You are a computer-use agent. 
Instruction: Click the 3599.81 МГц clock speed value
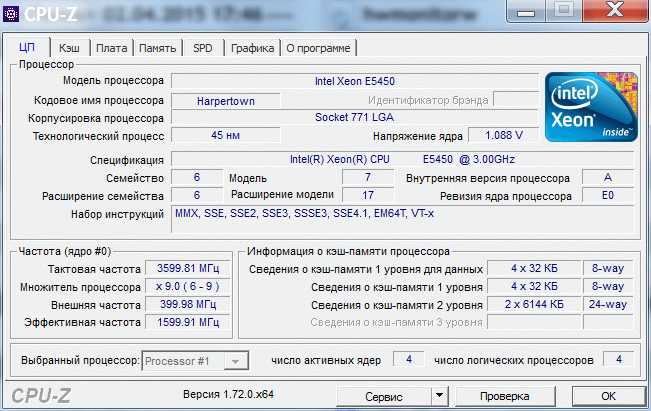188,269
